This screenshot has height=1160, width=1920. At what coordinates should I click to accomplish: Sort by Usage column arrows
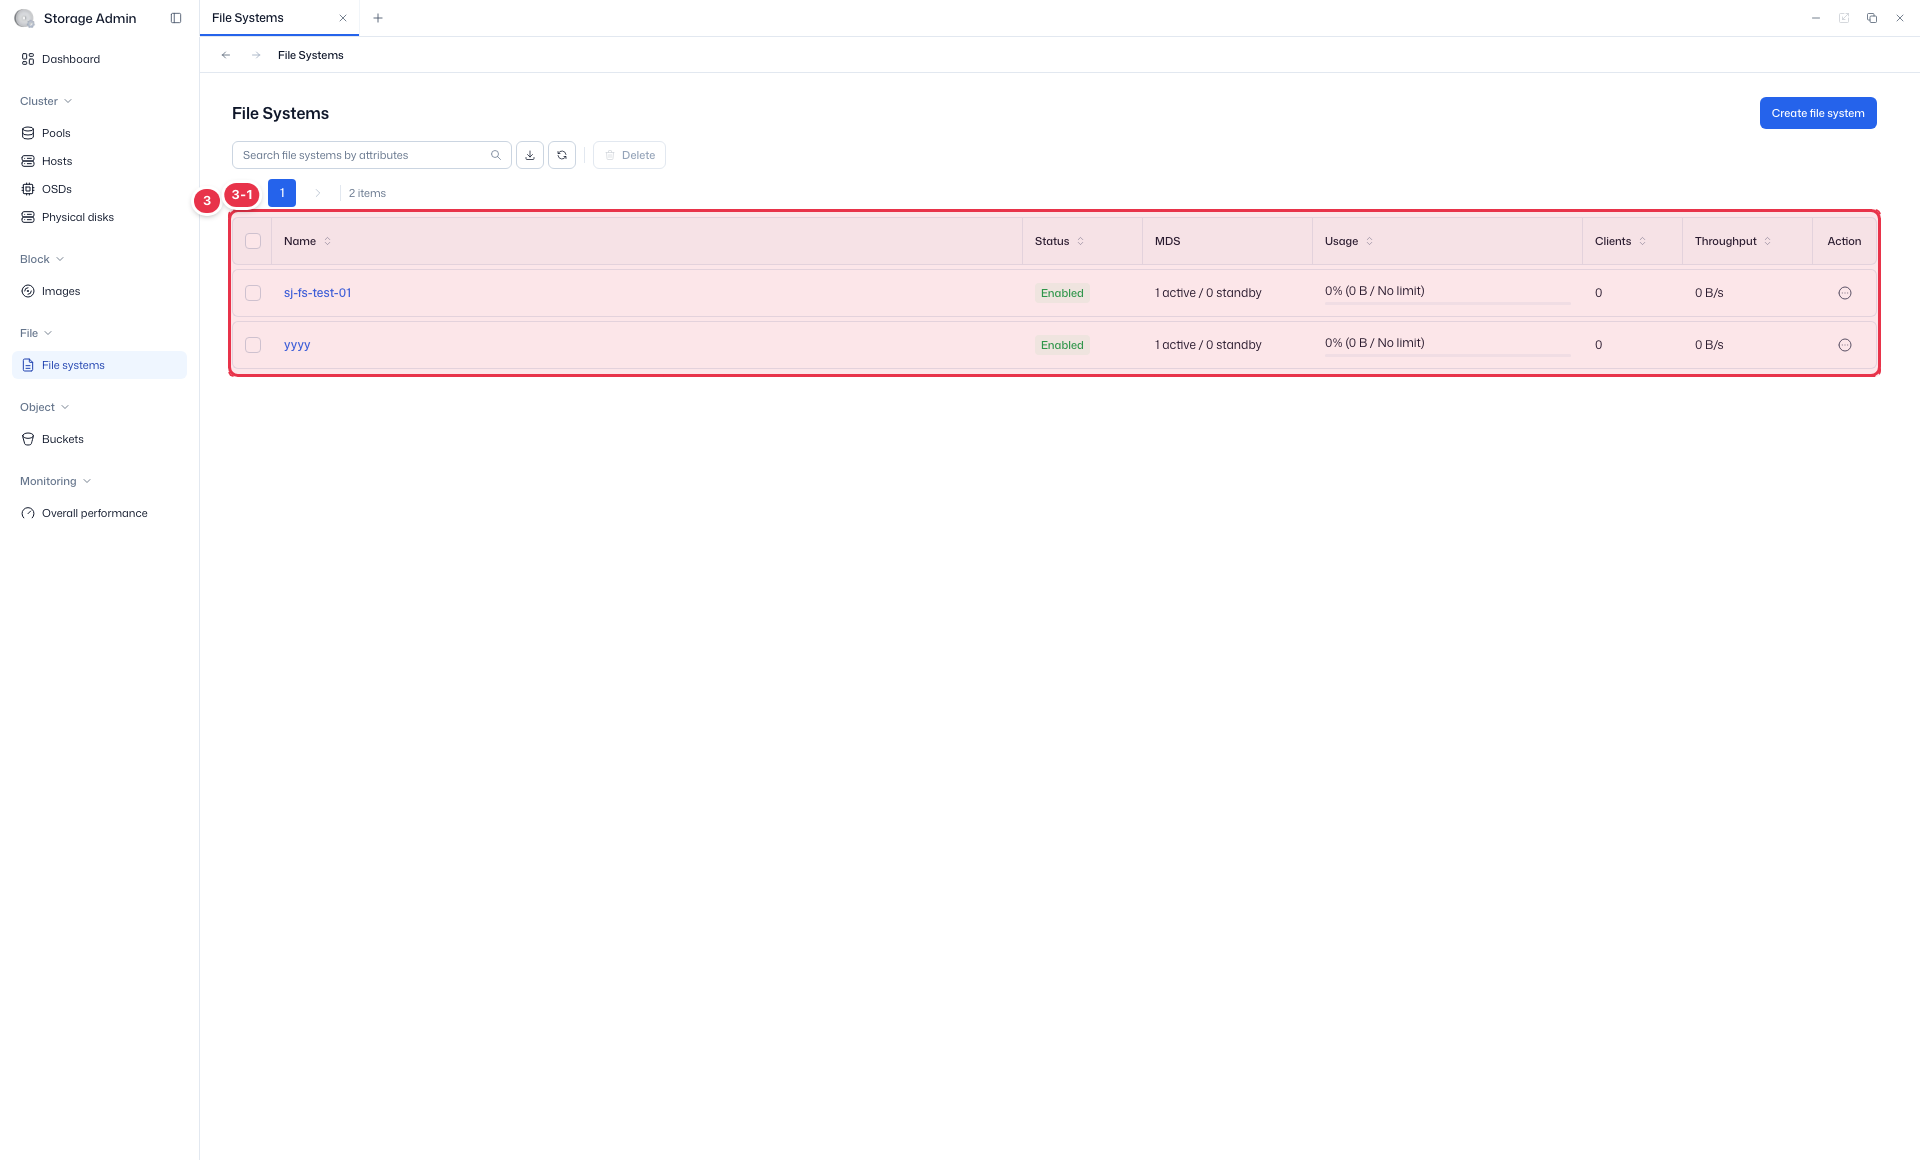click(x=1369, y=241)
